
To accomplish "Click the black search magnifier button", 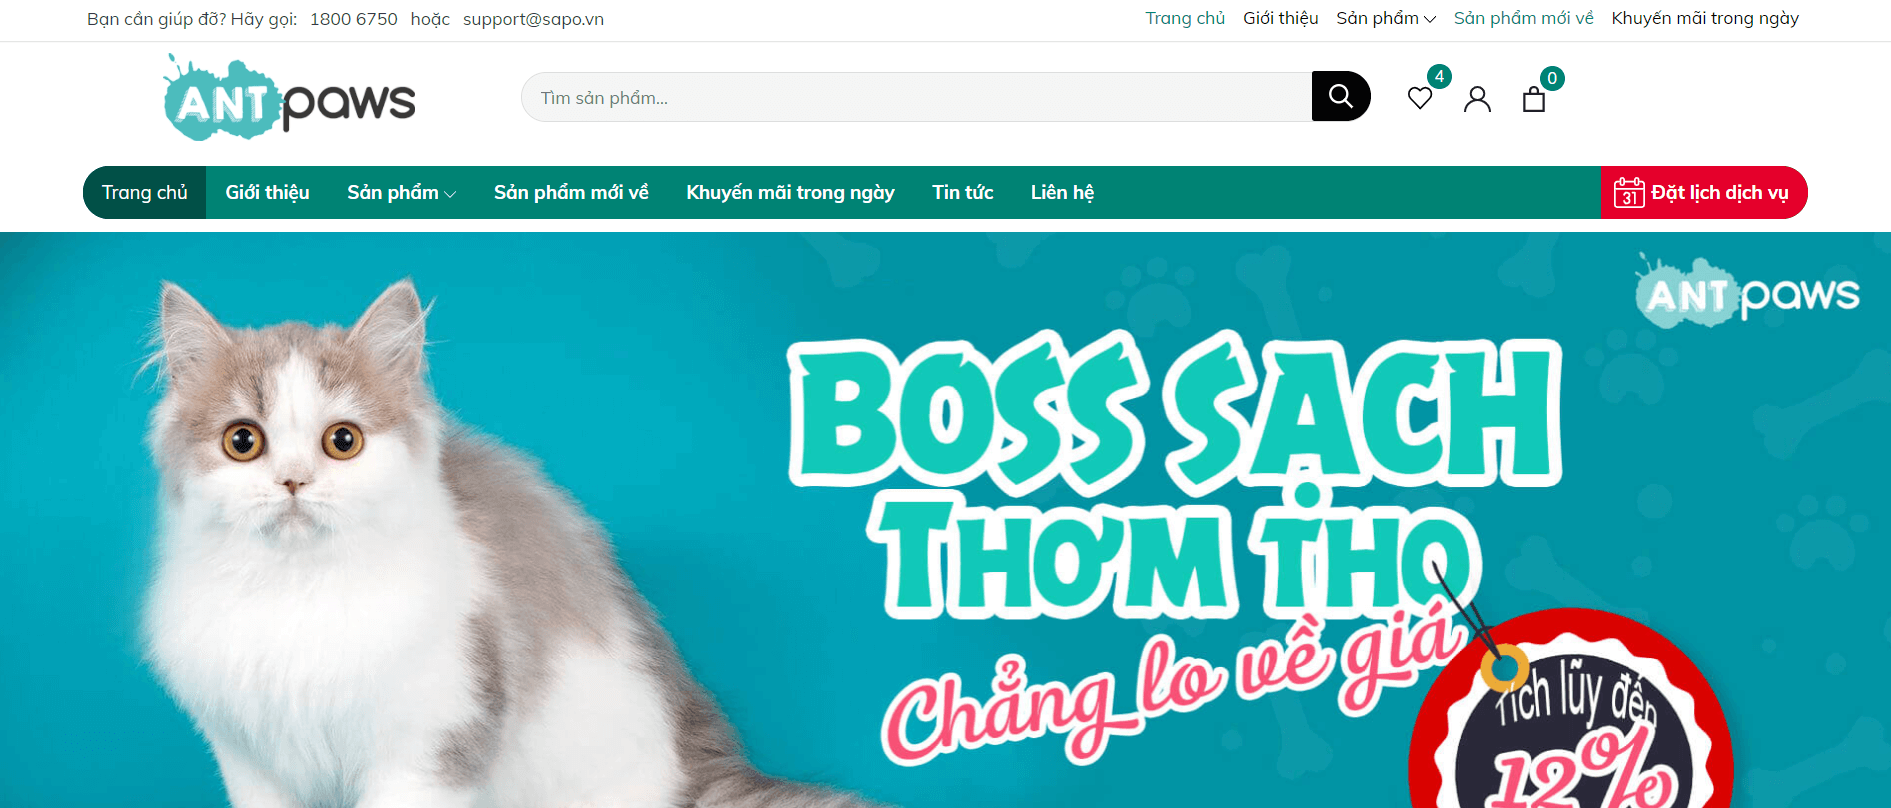I will pyautogui.click(x=1340, y=96).
